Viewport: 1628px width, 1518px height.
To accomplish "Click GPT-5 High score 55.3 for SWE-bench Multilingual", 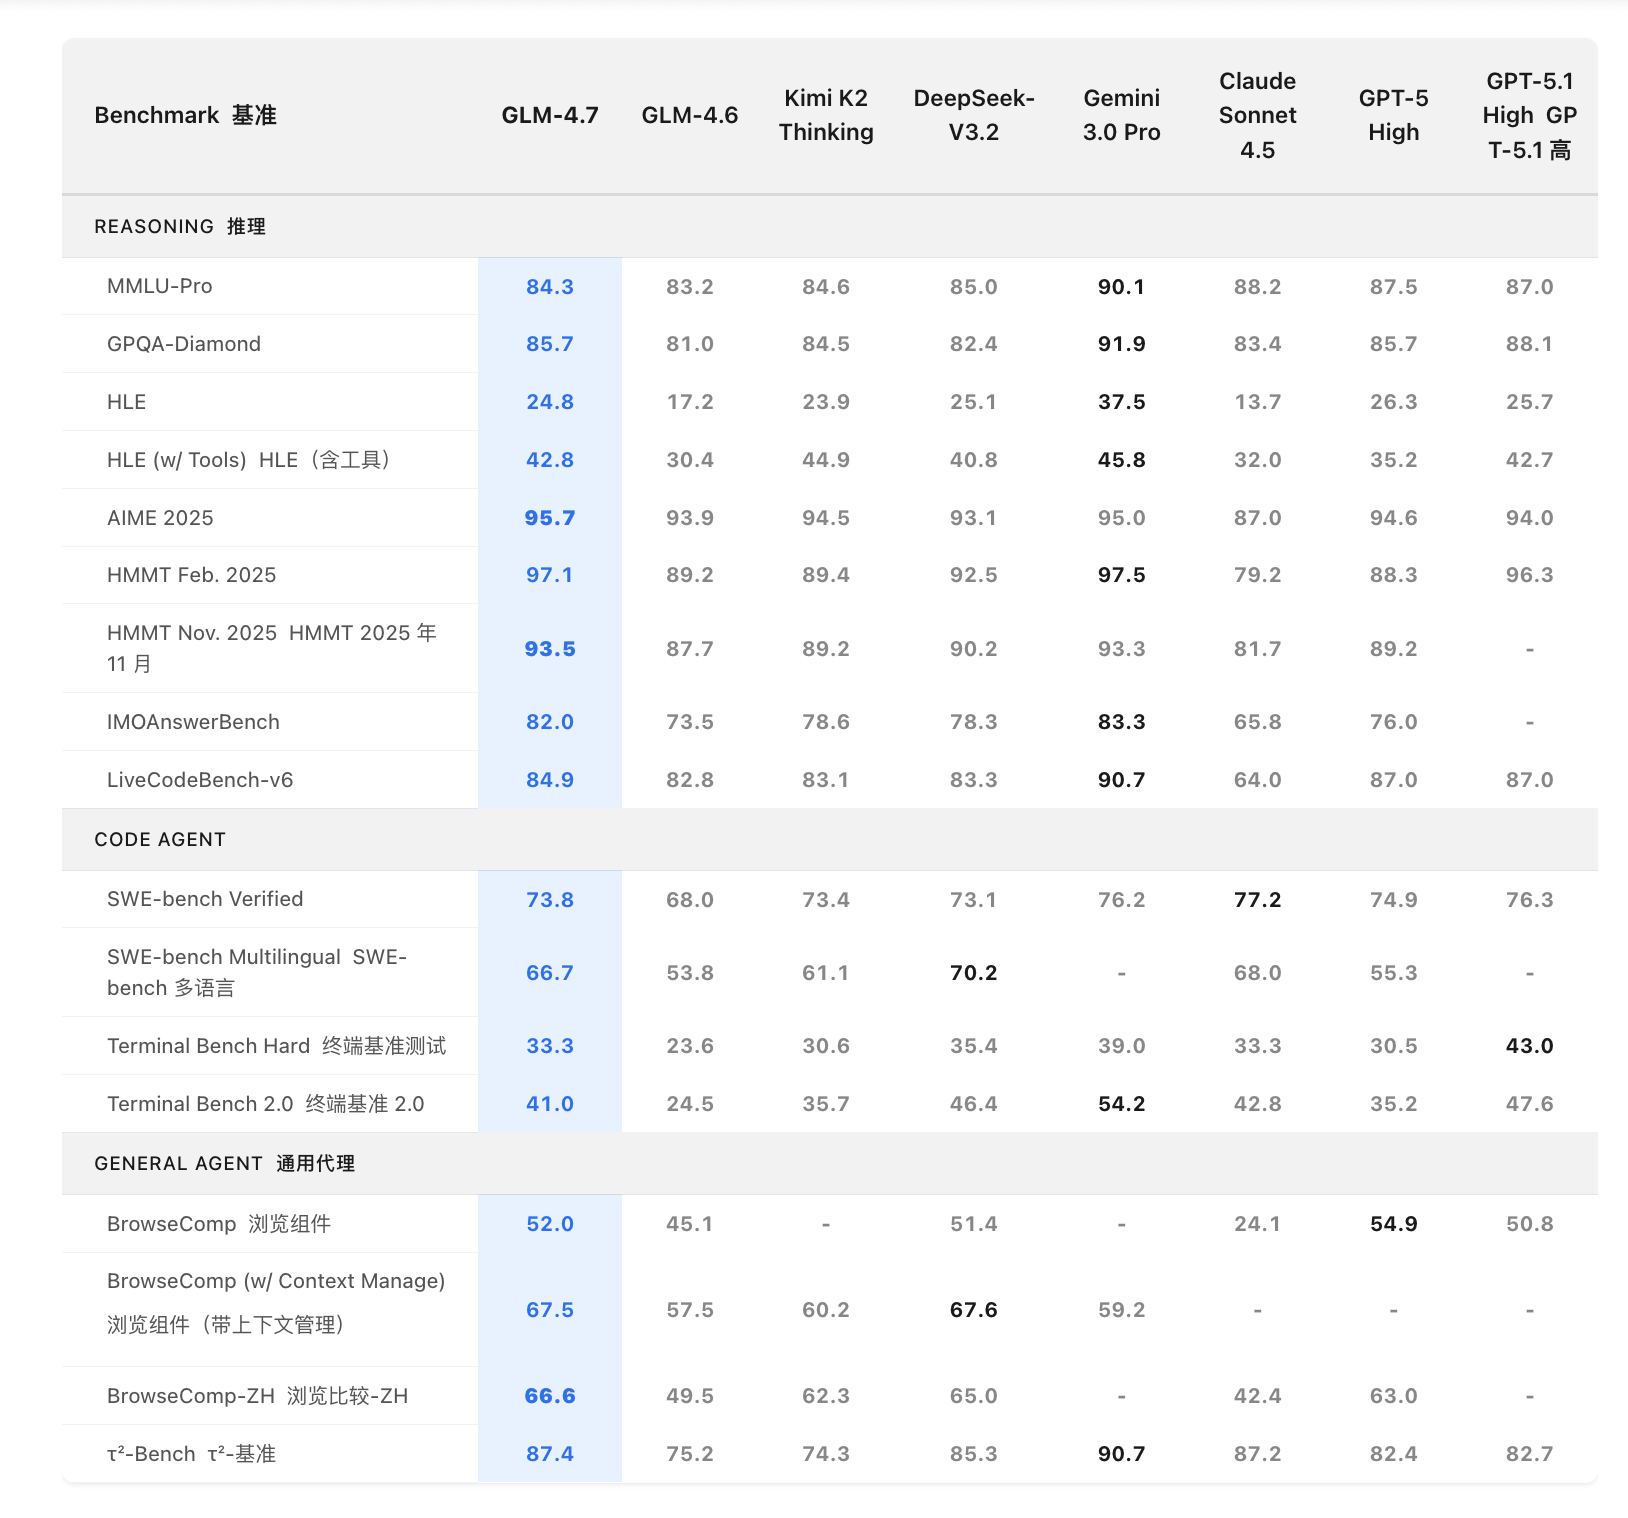I will tap(1394, 973).
